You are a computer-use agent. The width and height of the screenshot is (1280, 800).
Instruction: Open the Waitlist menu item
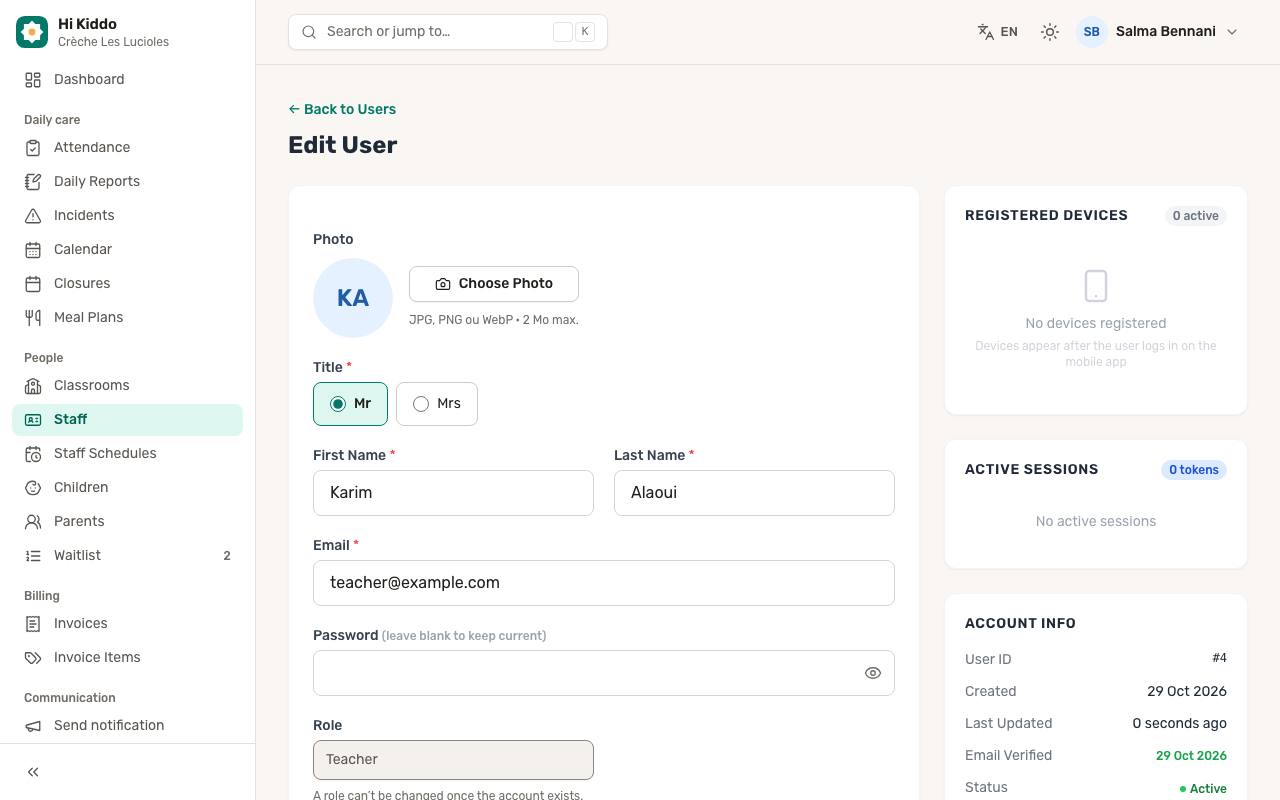tap(127, 556)
